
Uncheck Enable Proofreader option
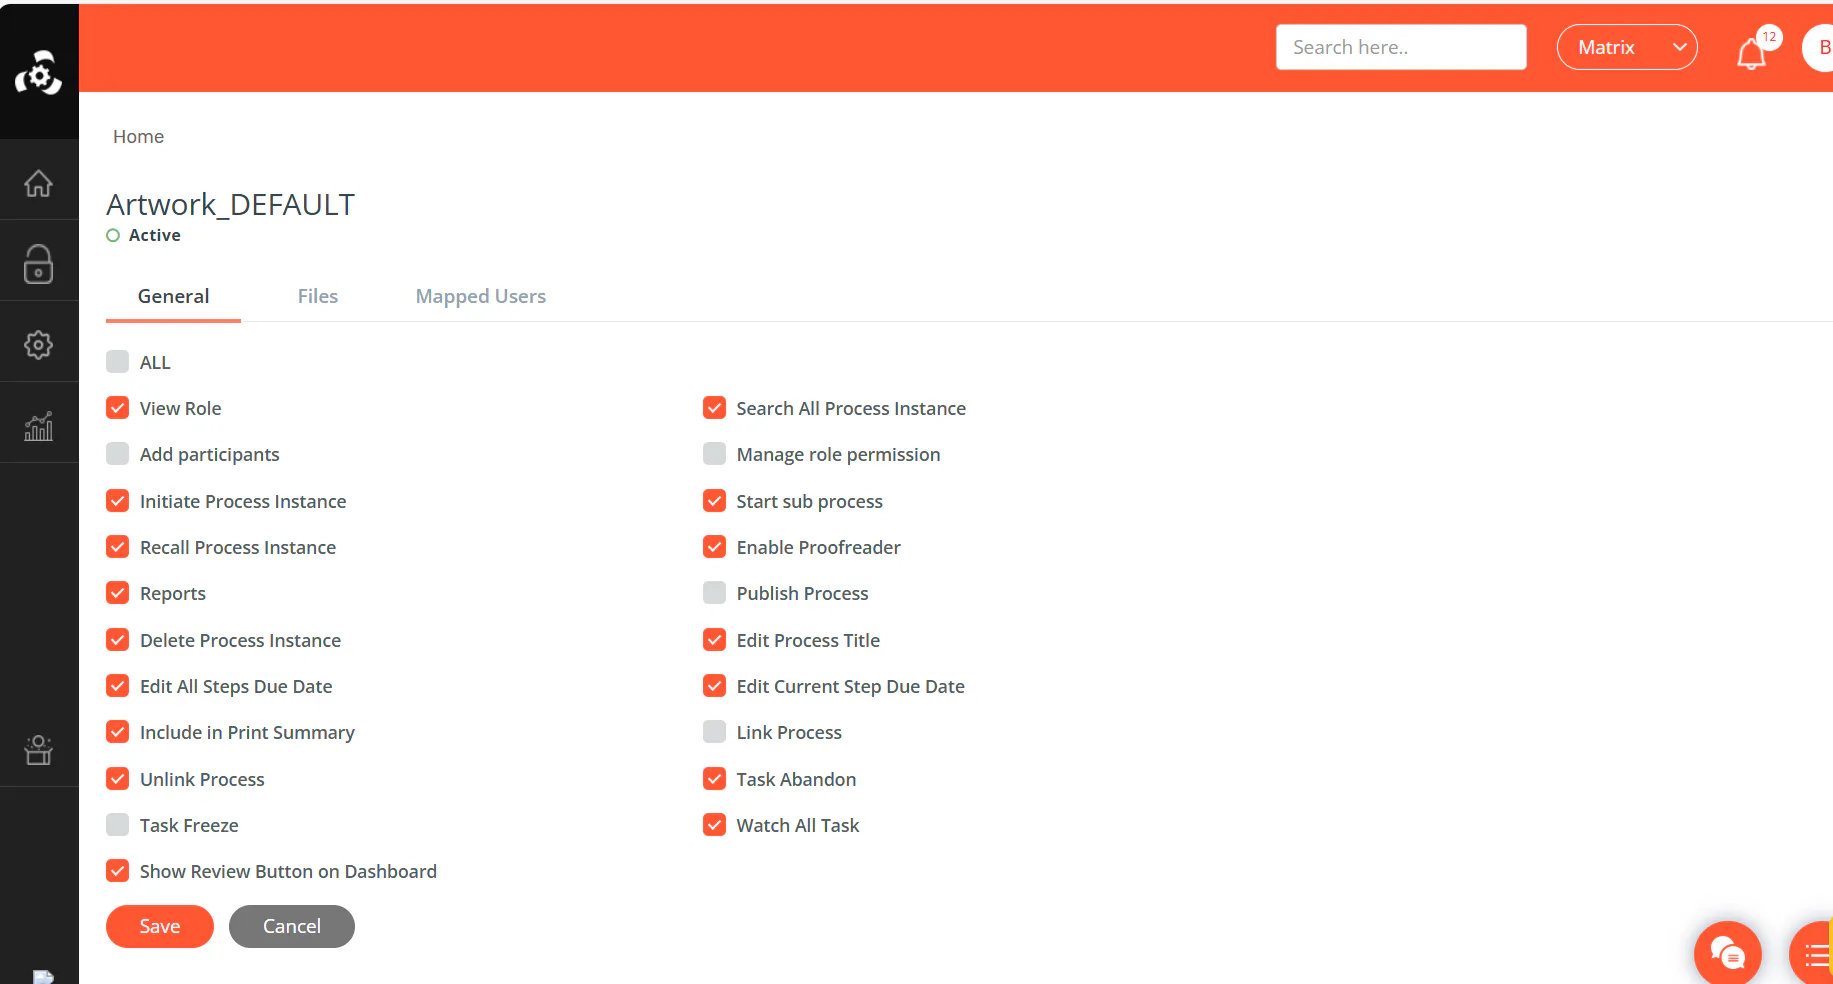point(714,547)
